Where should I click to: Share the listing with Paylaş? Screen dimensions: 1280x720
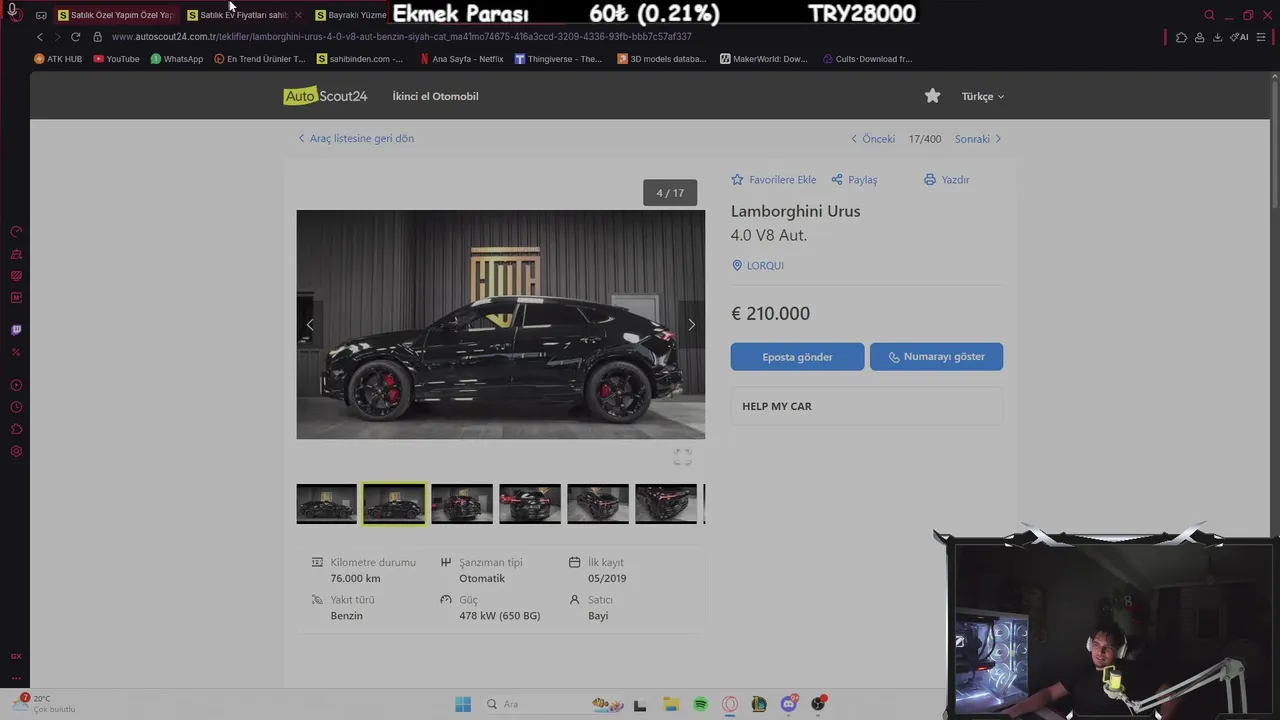tap(854, 180)
